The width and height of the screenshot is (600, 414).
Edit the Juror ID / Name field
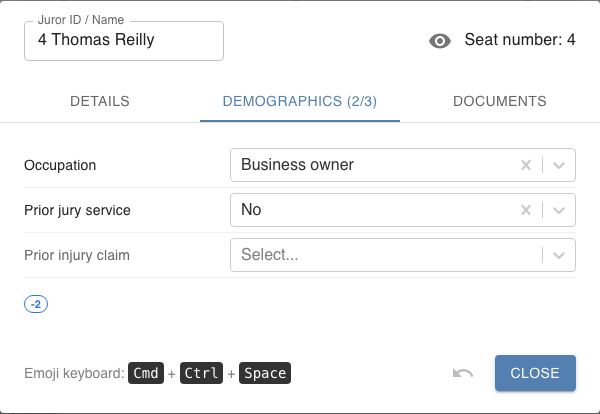[124, 41]
